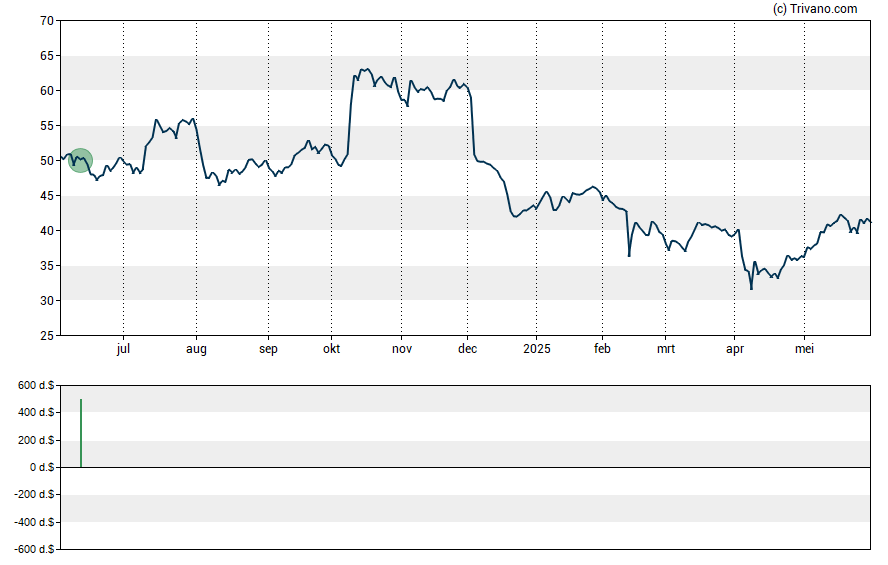The width and height of the screenshot is (888, 565).
Task: Click the green circle marker on price line
Action: tap(80, 160)
